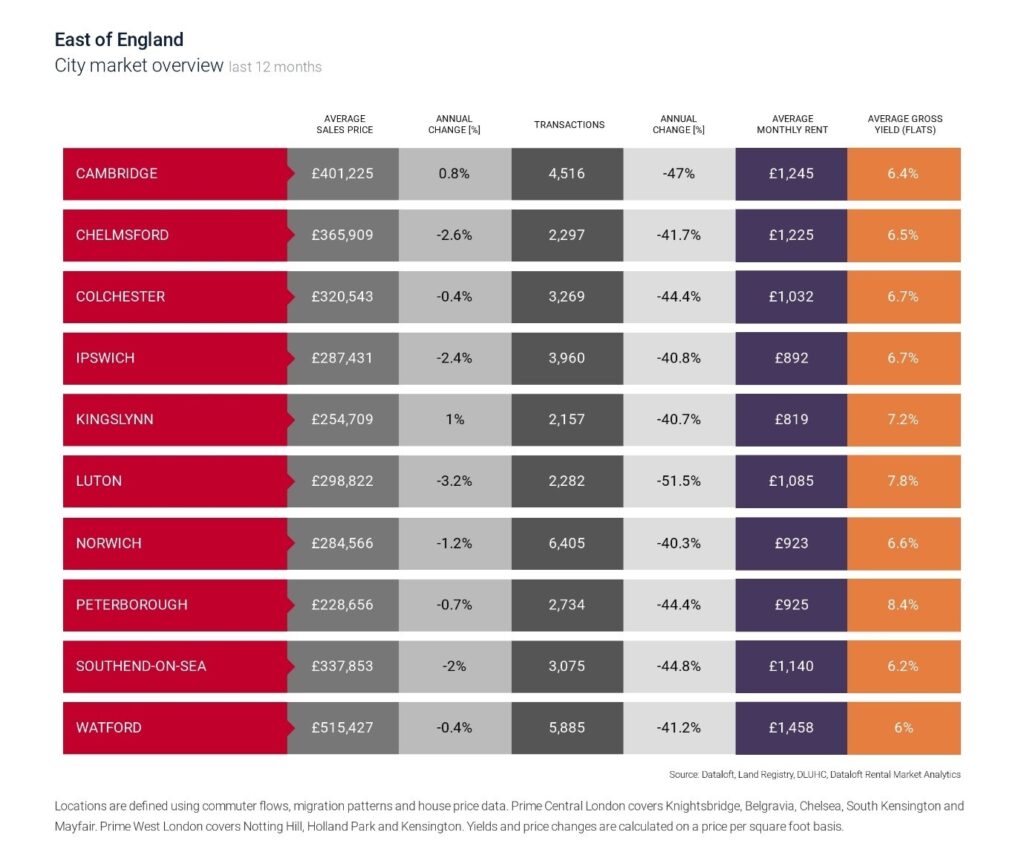Select the WATFORD city row label
The height and width of the screenshot is (864, 1024).
108,728
